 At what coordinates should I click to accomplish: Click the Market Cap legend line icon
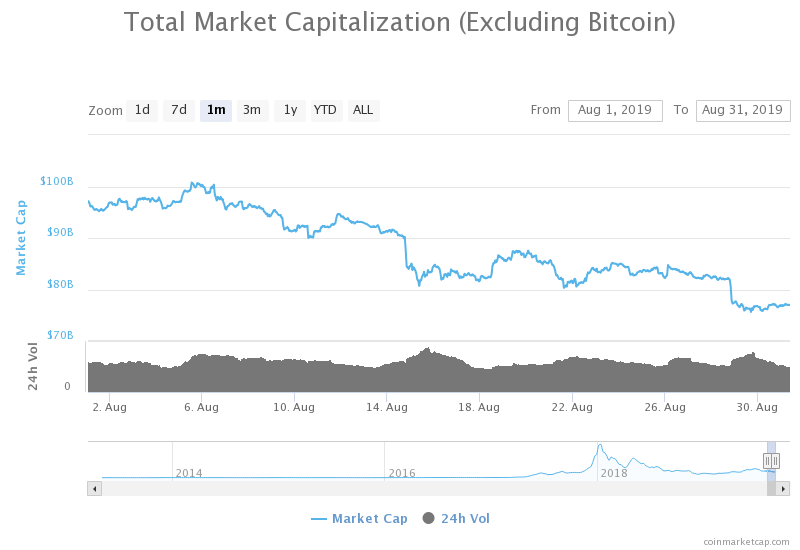click(x=319, y=518)
